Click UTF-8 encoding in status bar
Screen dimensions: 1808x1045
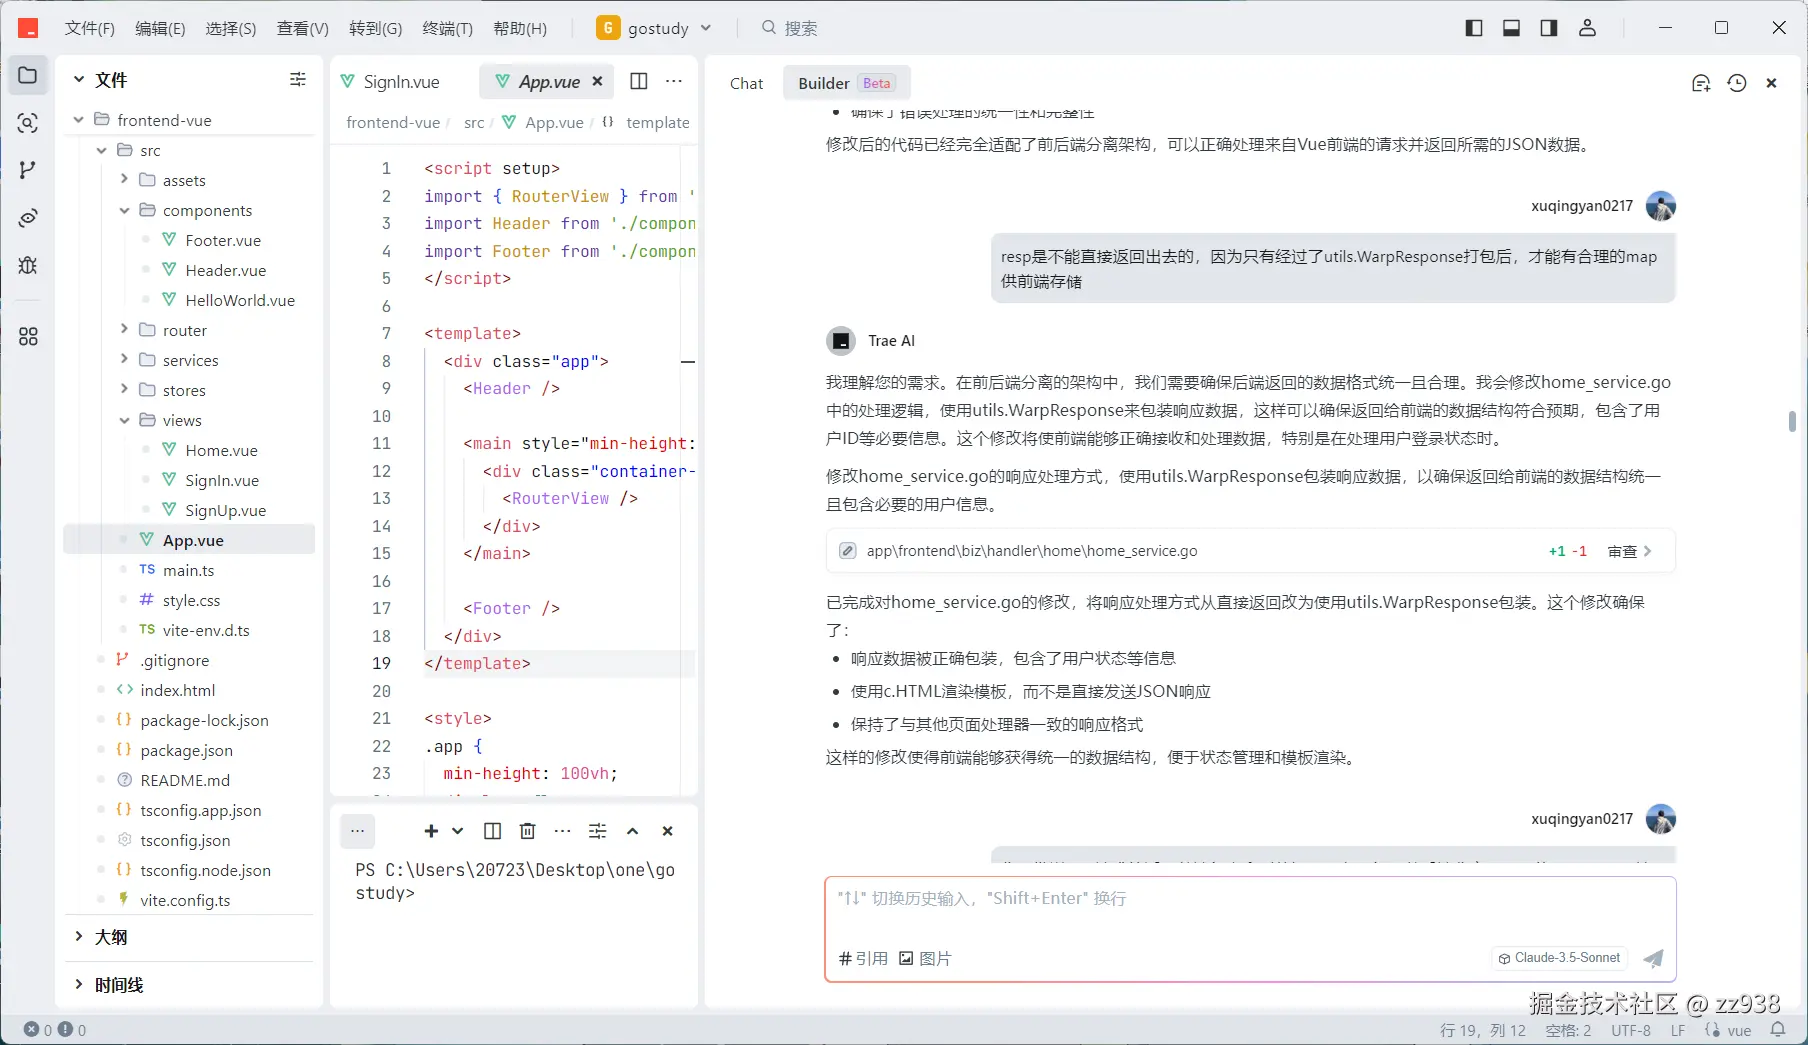click(x=1631, y=1030)
